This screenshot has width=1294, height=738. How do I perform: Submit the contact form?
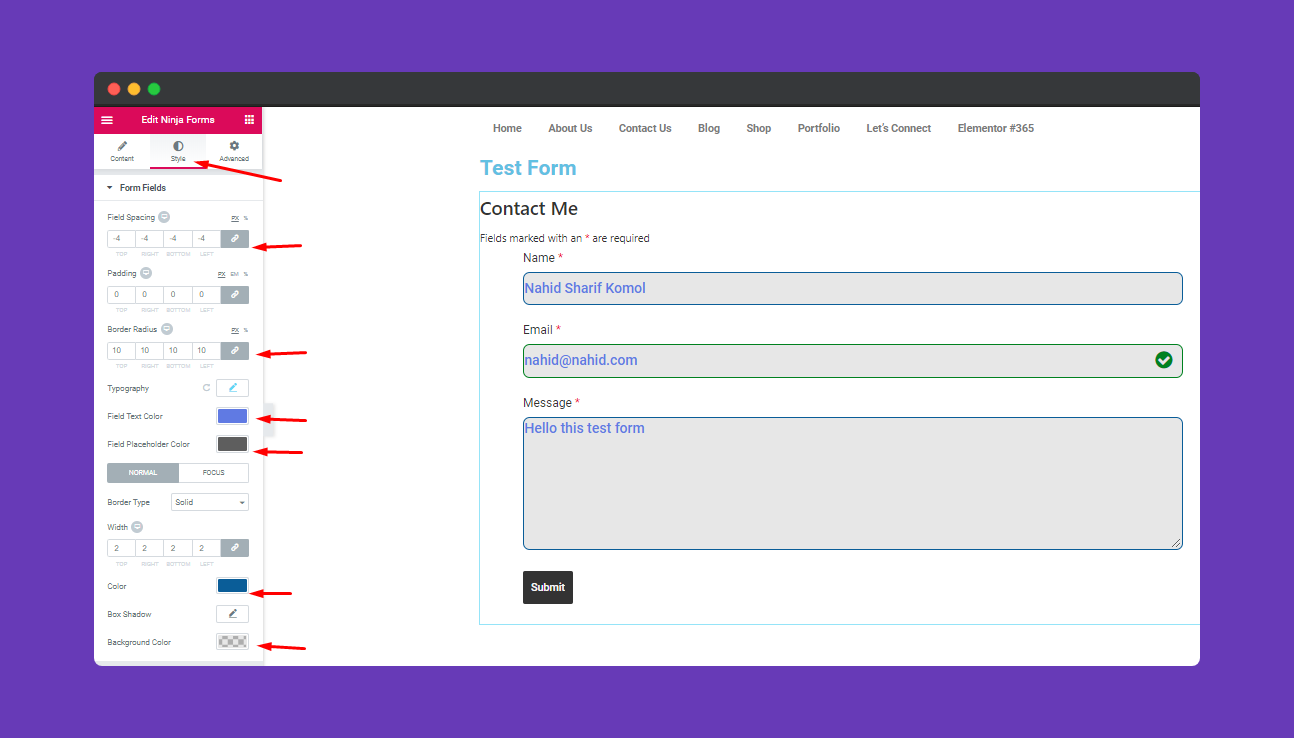pyautogui.click(x=548, y=587)
